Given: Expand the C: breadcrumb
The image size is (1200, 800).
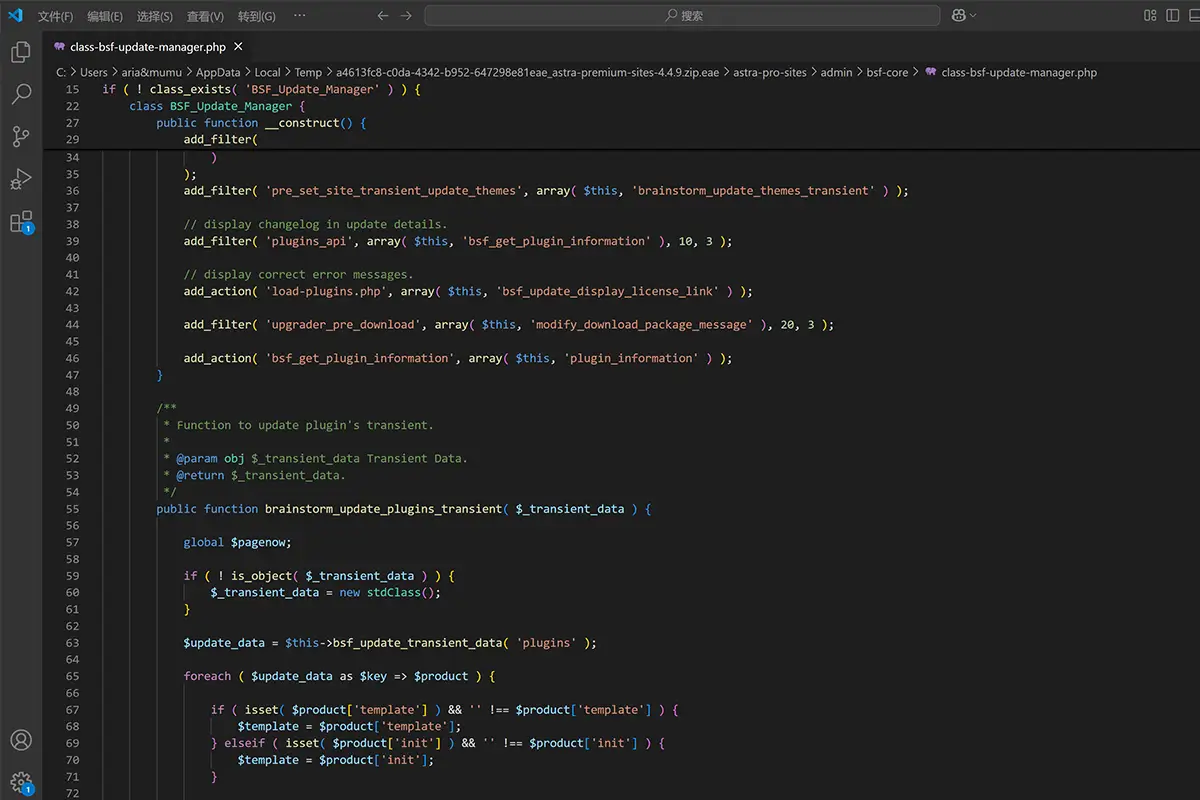Looking at the screenshot, I should [61, 72].
